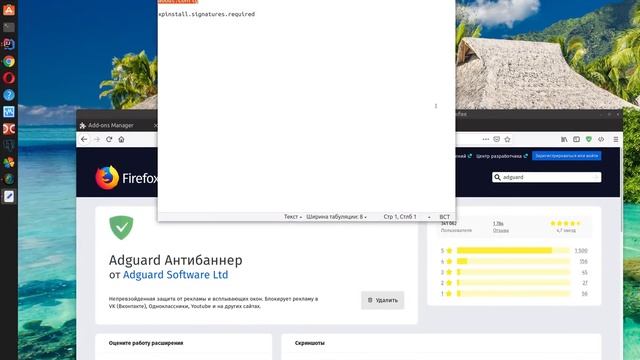Click the search magnifier in add-ons search
The image size is (640, 360).
tap(497, 177)
